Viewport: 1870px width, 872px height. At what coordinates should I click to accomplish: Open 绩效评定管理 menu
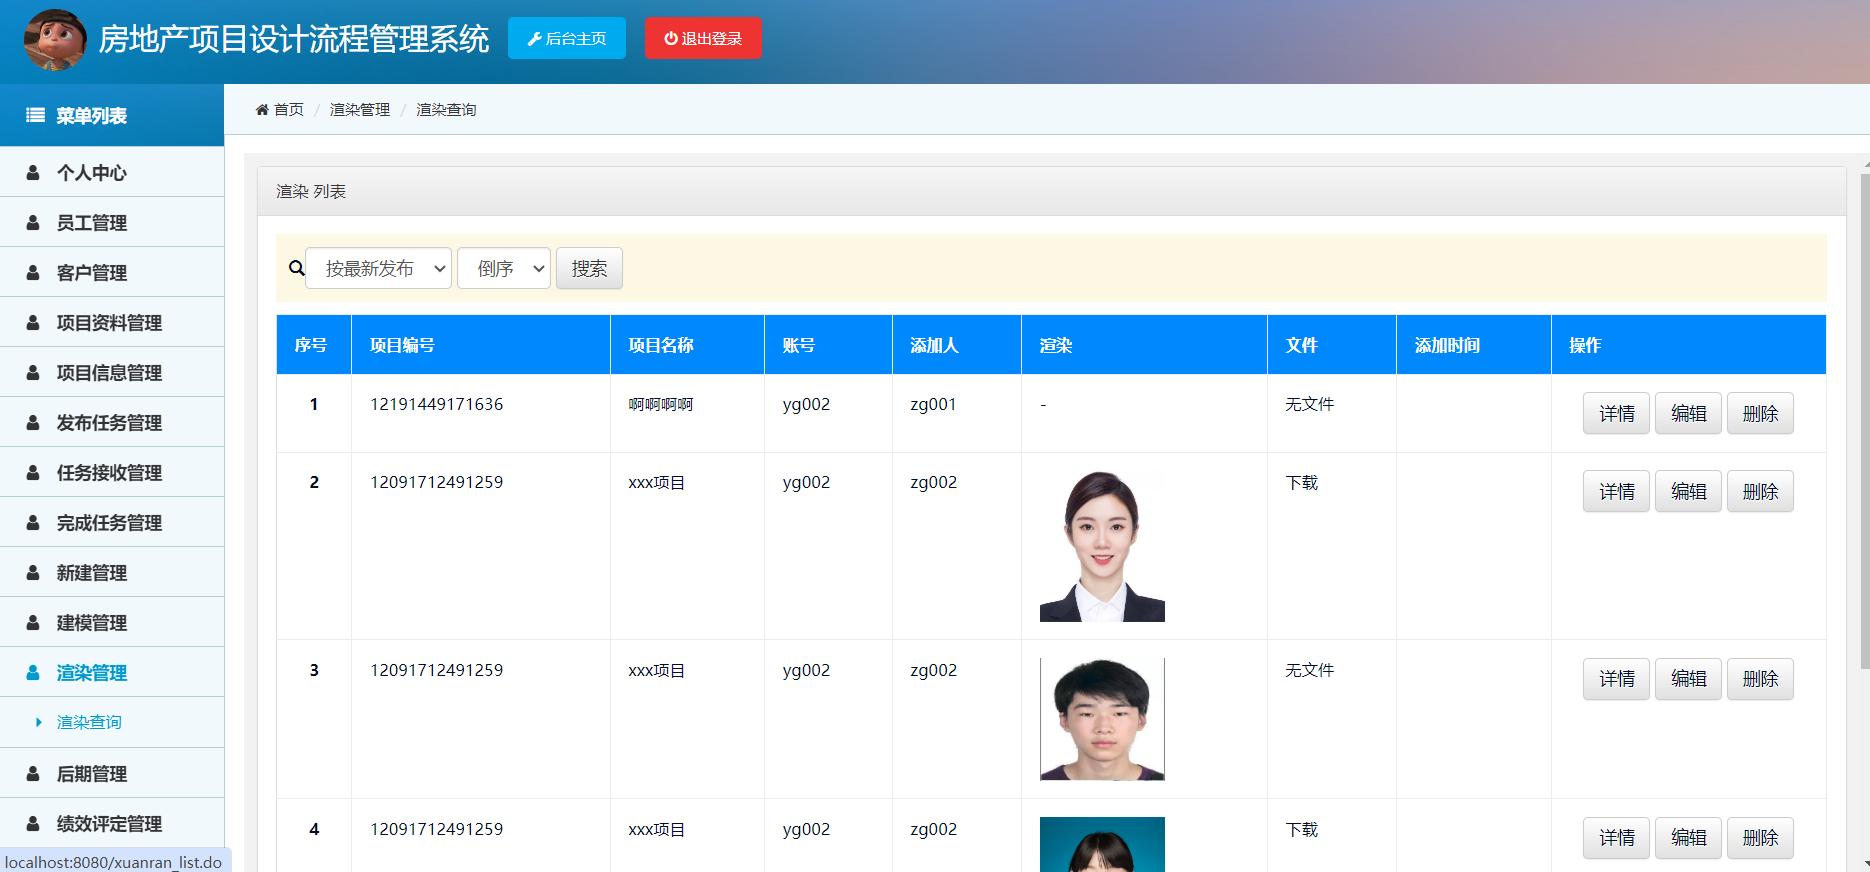(x=112, y=823)
